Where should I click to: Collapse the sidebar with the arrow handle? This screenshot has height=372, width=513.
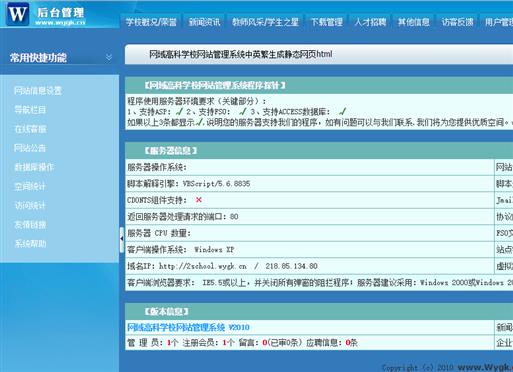(122, 239)
